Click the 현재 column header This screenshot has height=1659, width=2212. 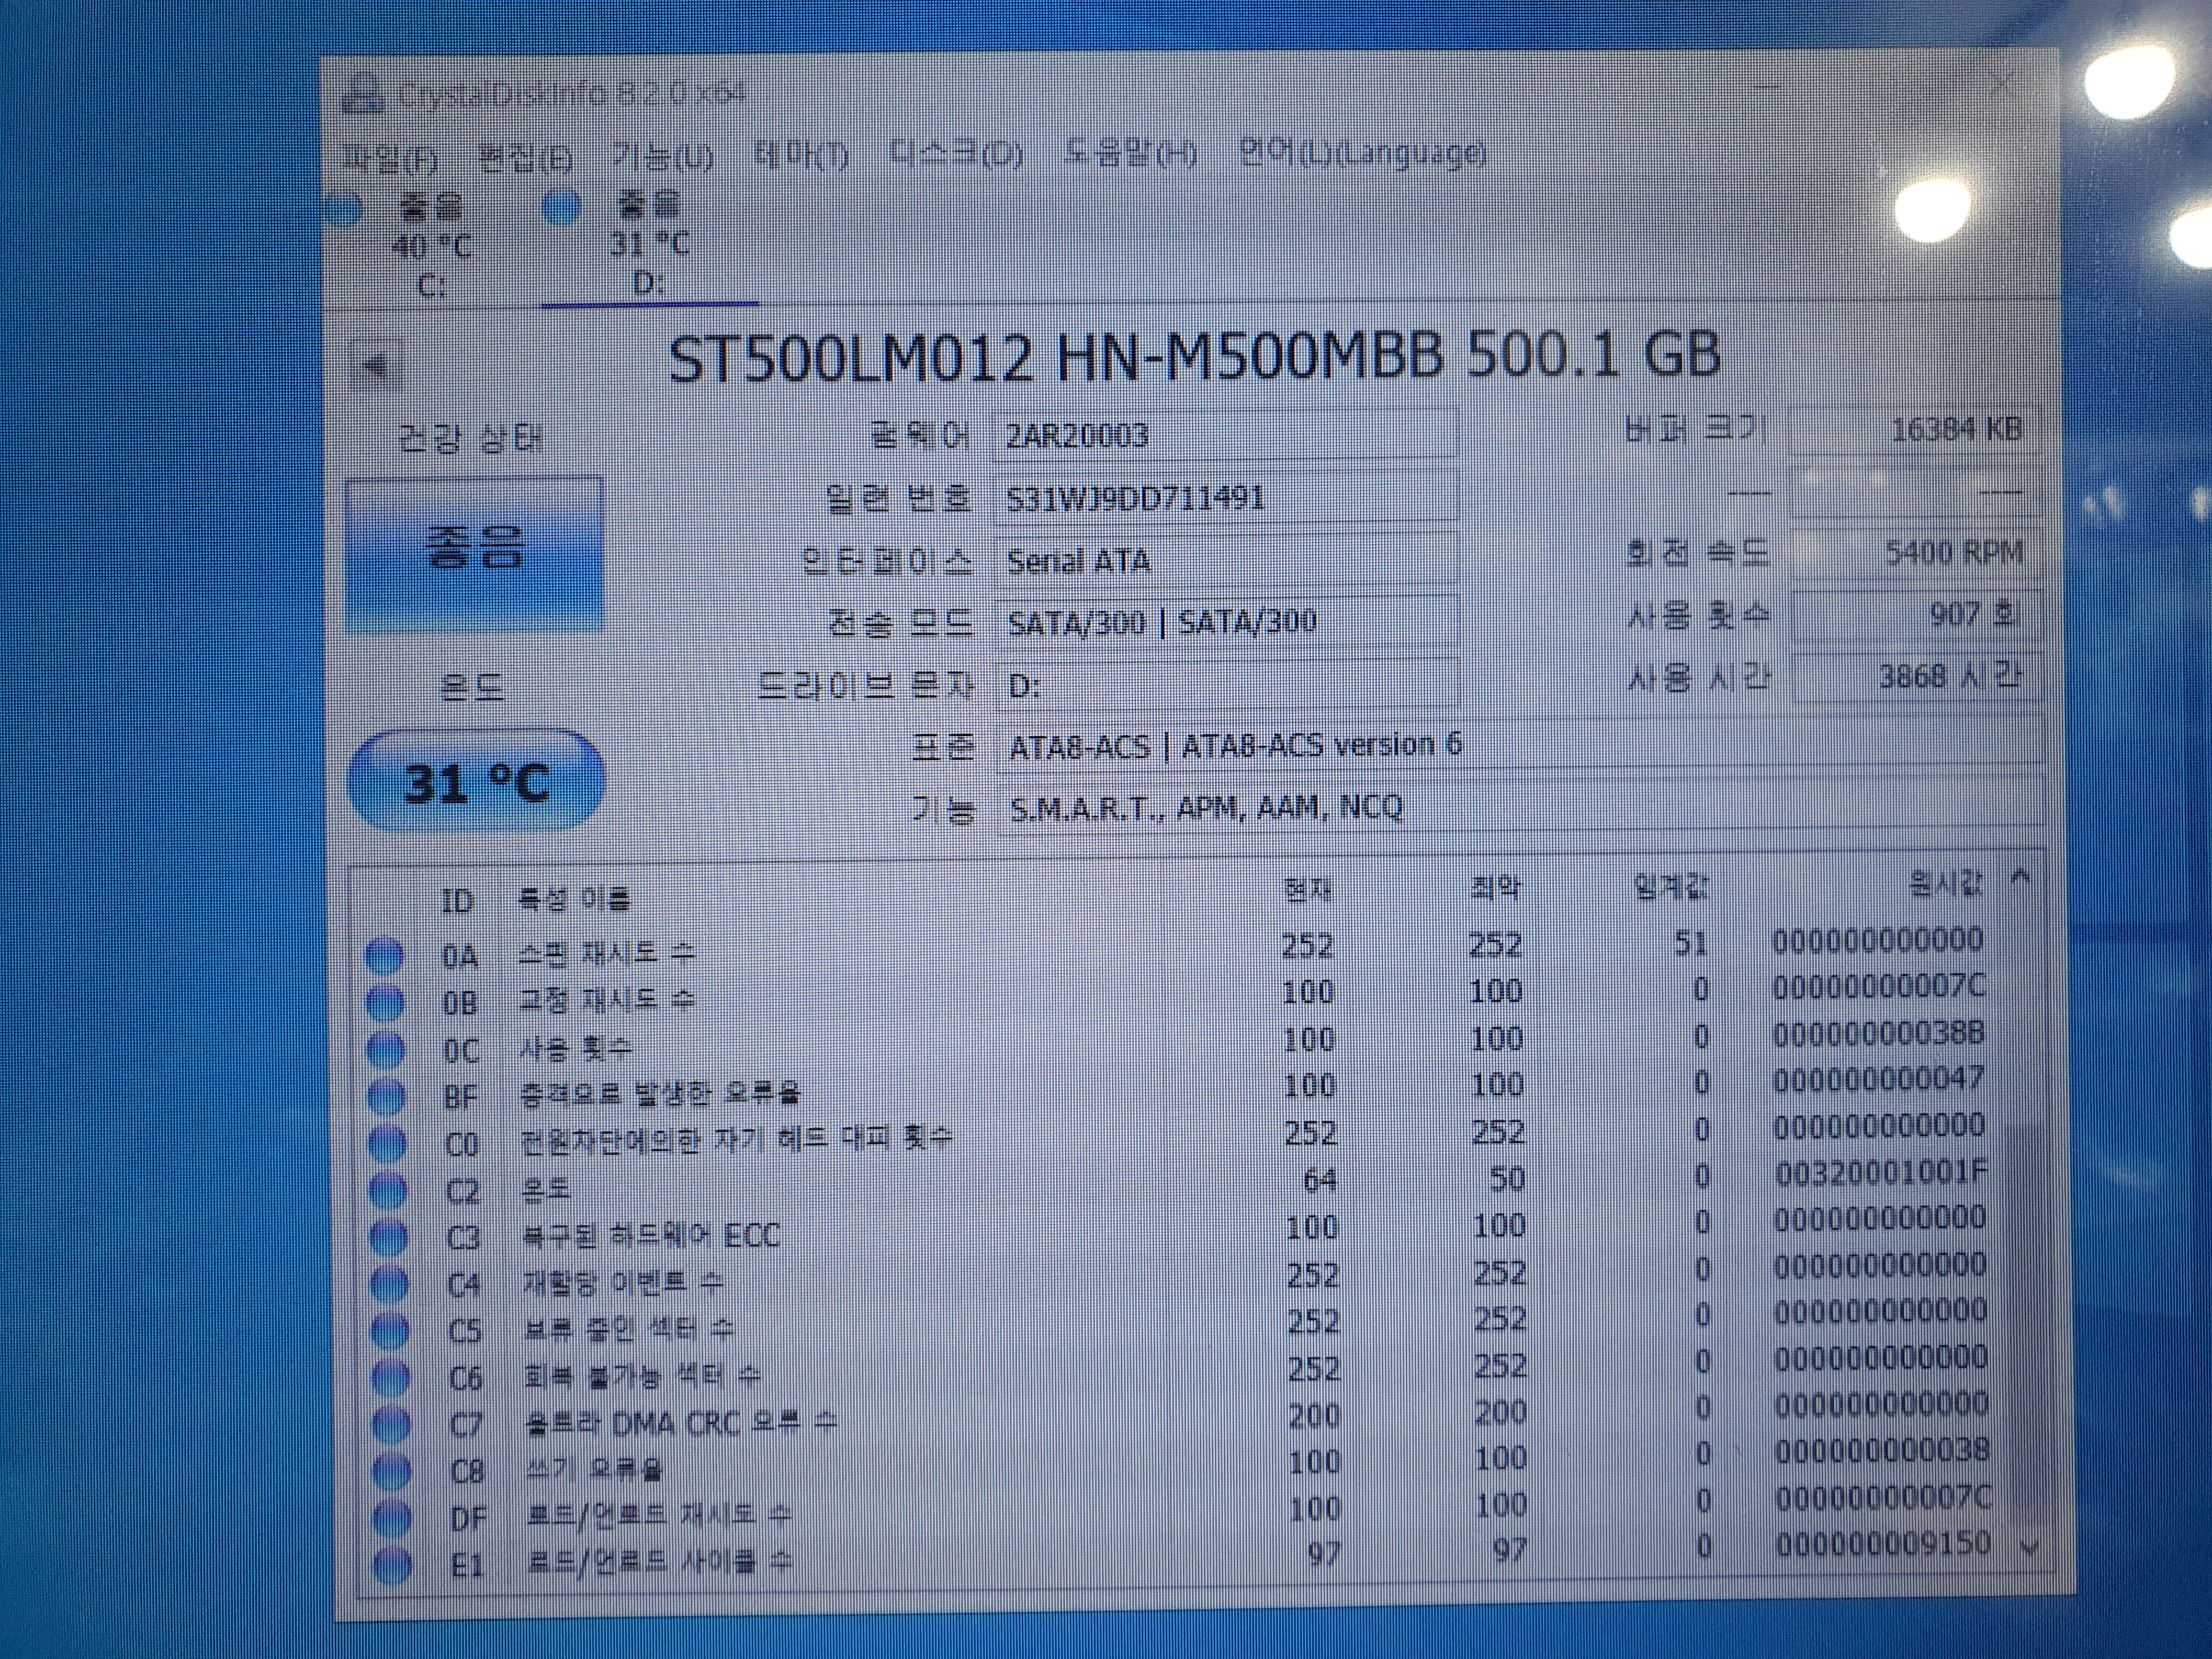click(x=1307, y=889)
